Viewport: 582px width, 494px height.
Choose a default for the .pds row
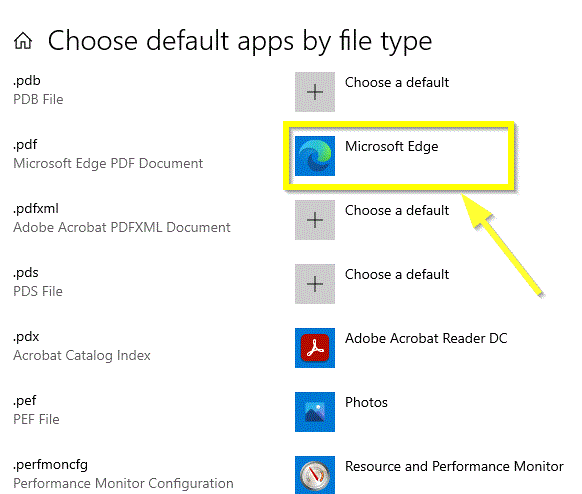397,274
